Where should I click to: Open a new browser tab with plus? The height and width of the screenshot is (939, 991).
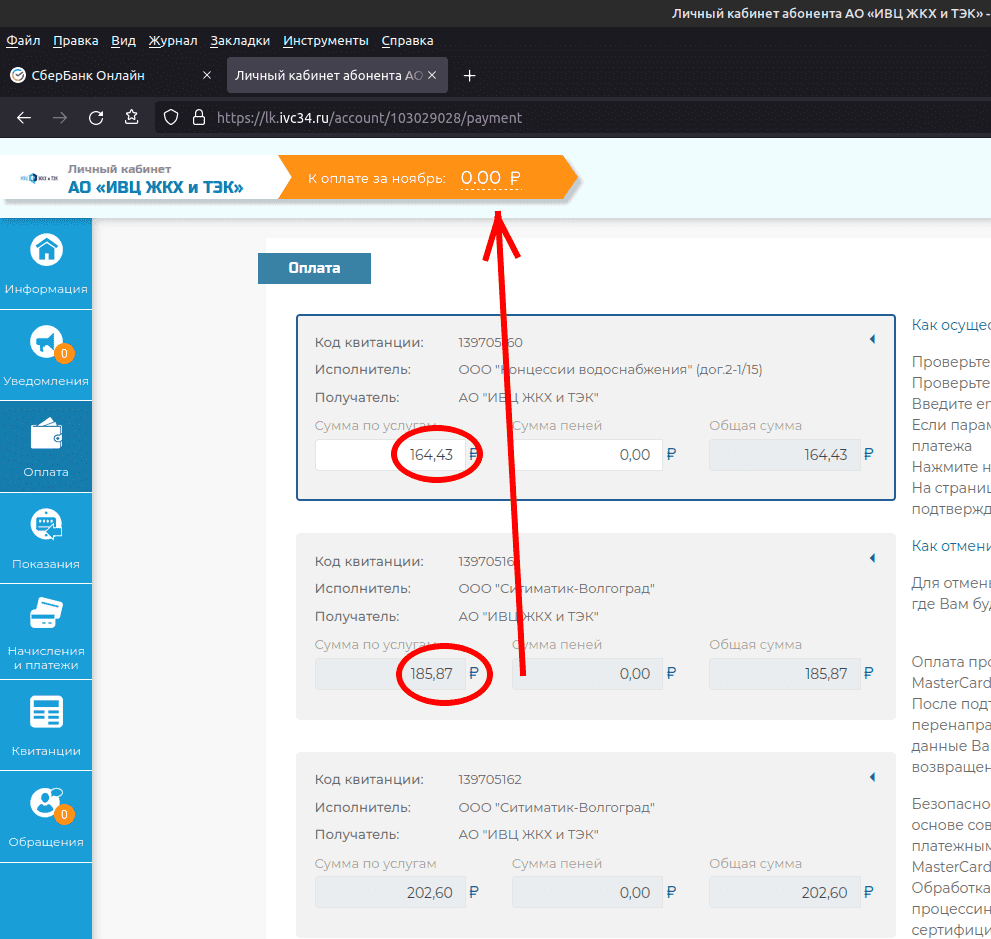pos(470,76)
